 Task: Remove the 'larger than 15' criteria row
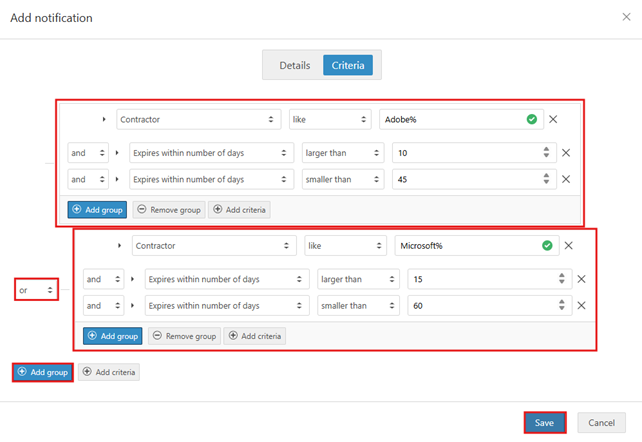[581, 280]
